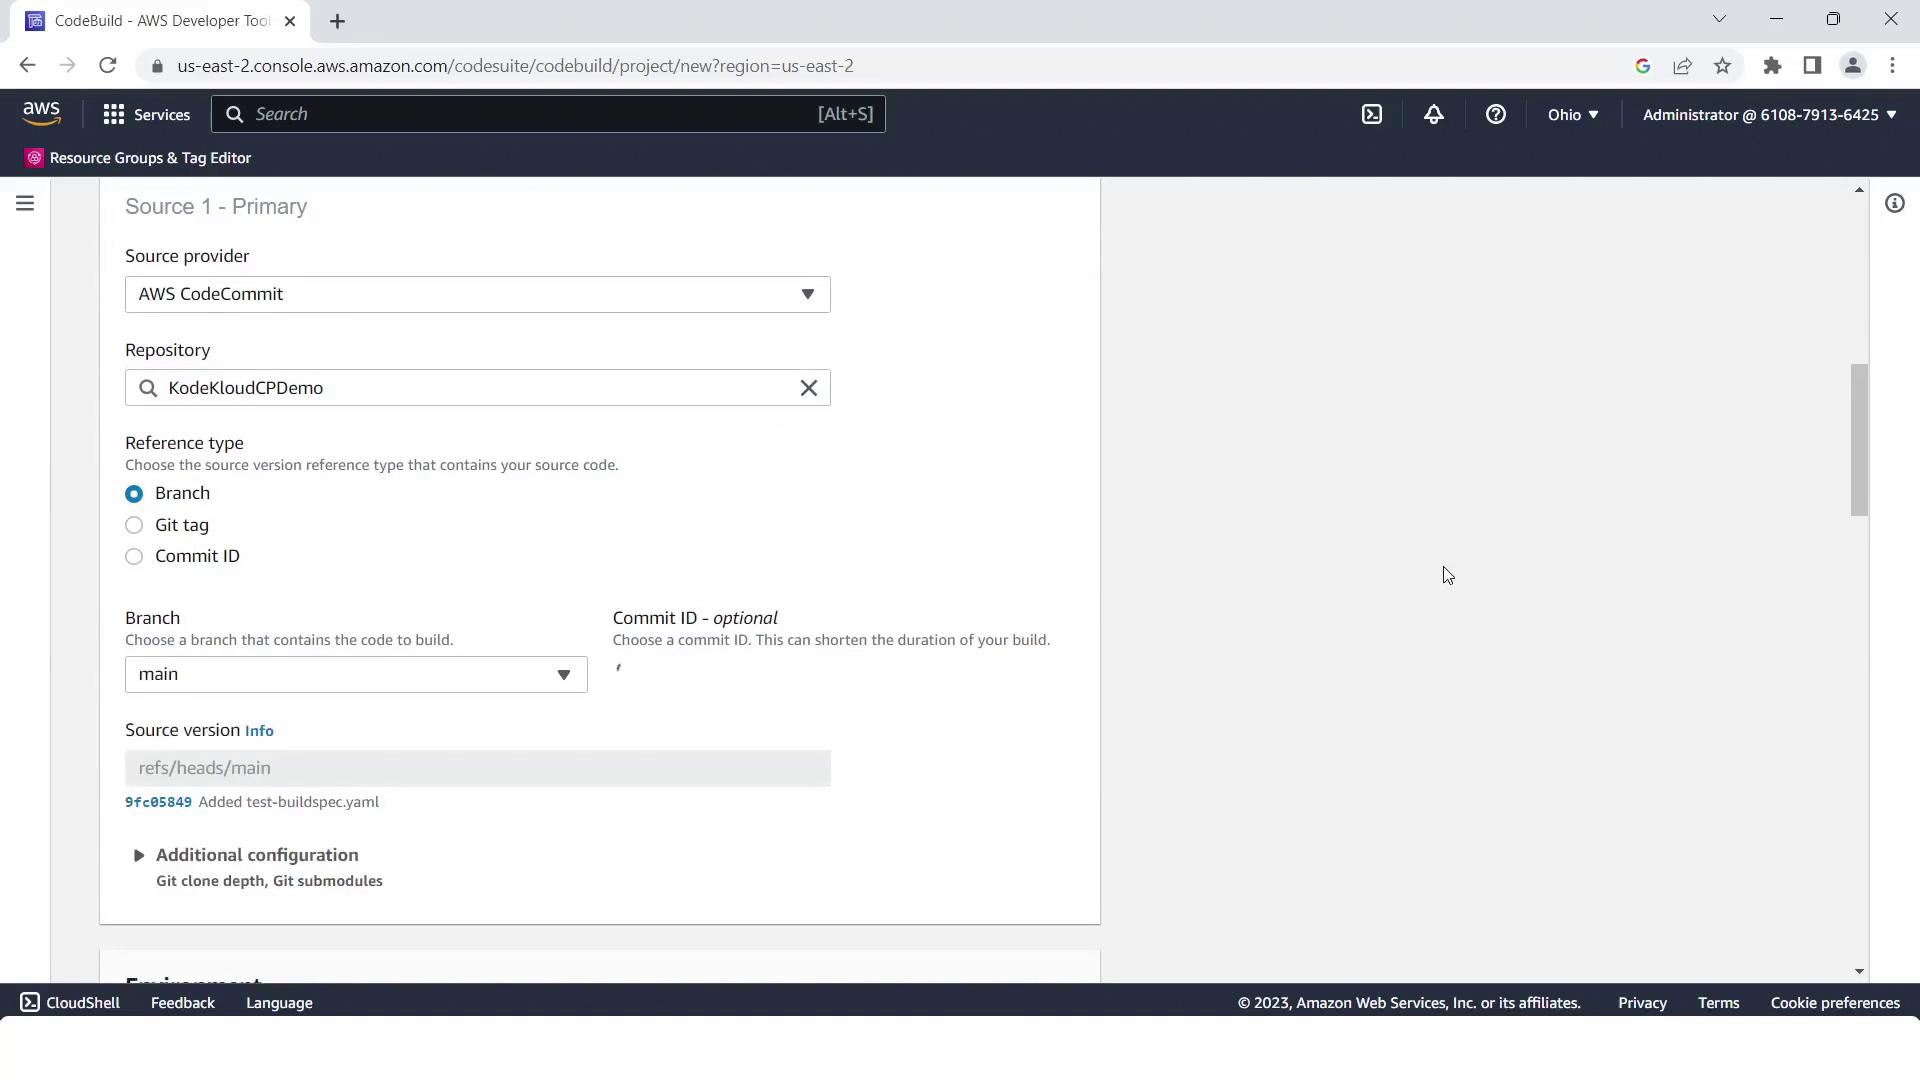Viewport: 1920px width, 1080px height.
Task: Expand the left hamburger navigation panel
Action: tap(25, 204)
